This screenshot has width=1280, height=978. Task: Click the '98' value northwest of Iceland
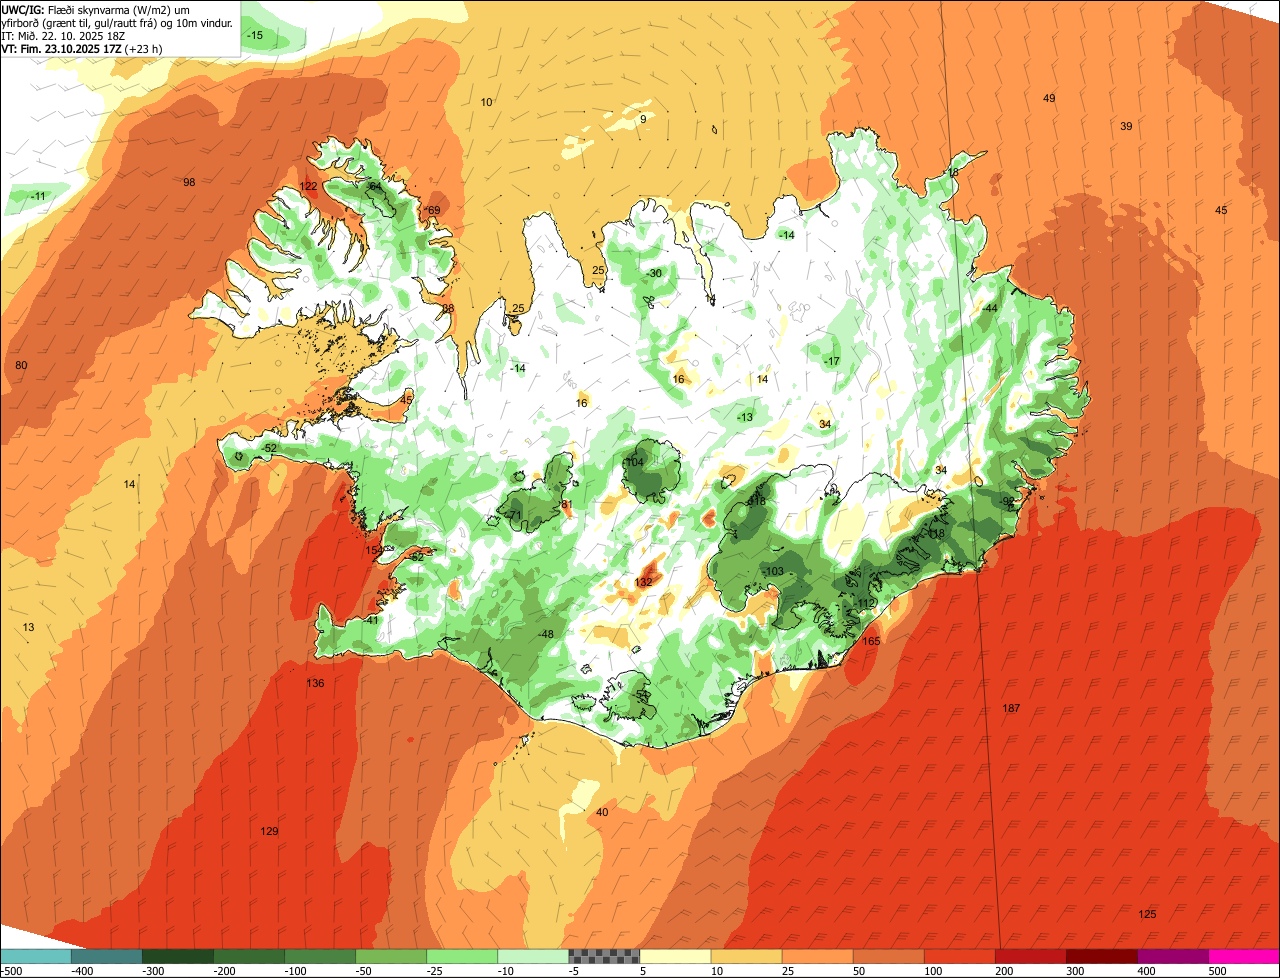click(x=189, y=182)
